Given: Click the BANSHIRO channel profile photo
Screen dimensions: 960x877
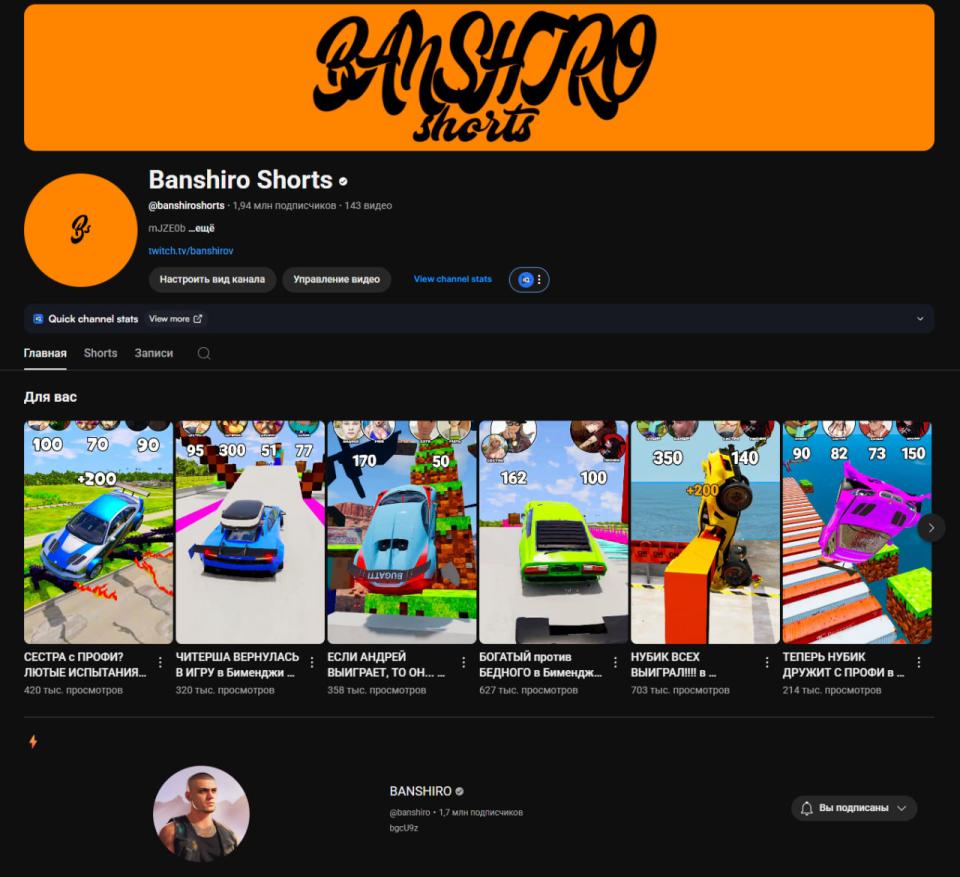Looking at the screenshot, I should pos(201,814).
